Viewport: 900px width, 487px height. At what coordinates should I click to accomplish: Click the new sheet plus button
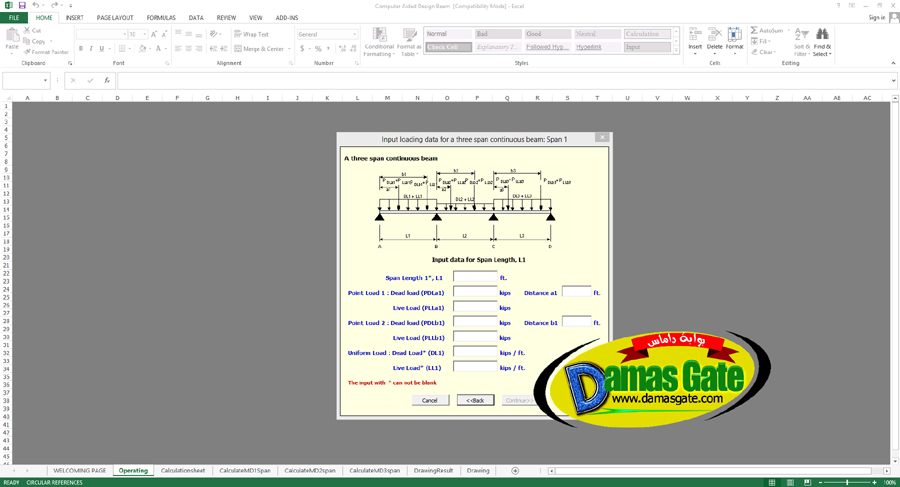coord(515,471)
